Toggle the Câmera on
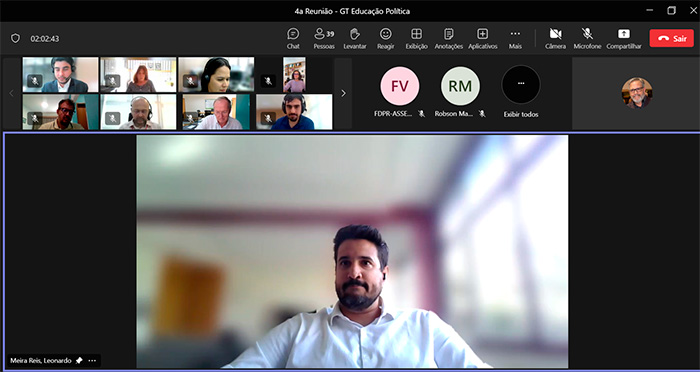Viewport: 700px width, 372px height. tap(555, 38)
